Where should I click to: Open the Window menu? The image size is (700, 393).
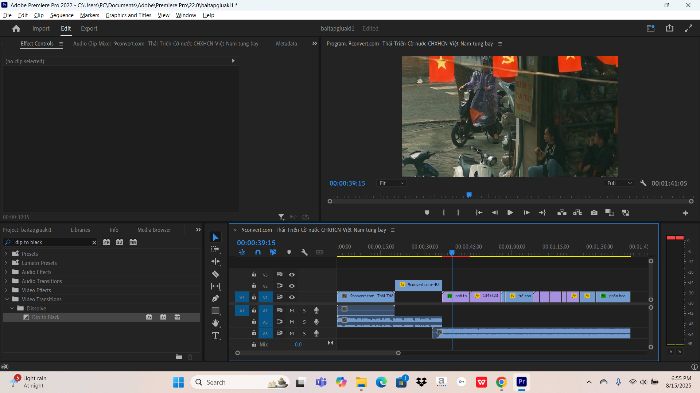pos(186,15)
